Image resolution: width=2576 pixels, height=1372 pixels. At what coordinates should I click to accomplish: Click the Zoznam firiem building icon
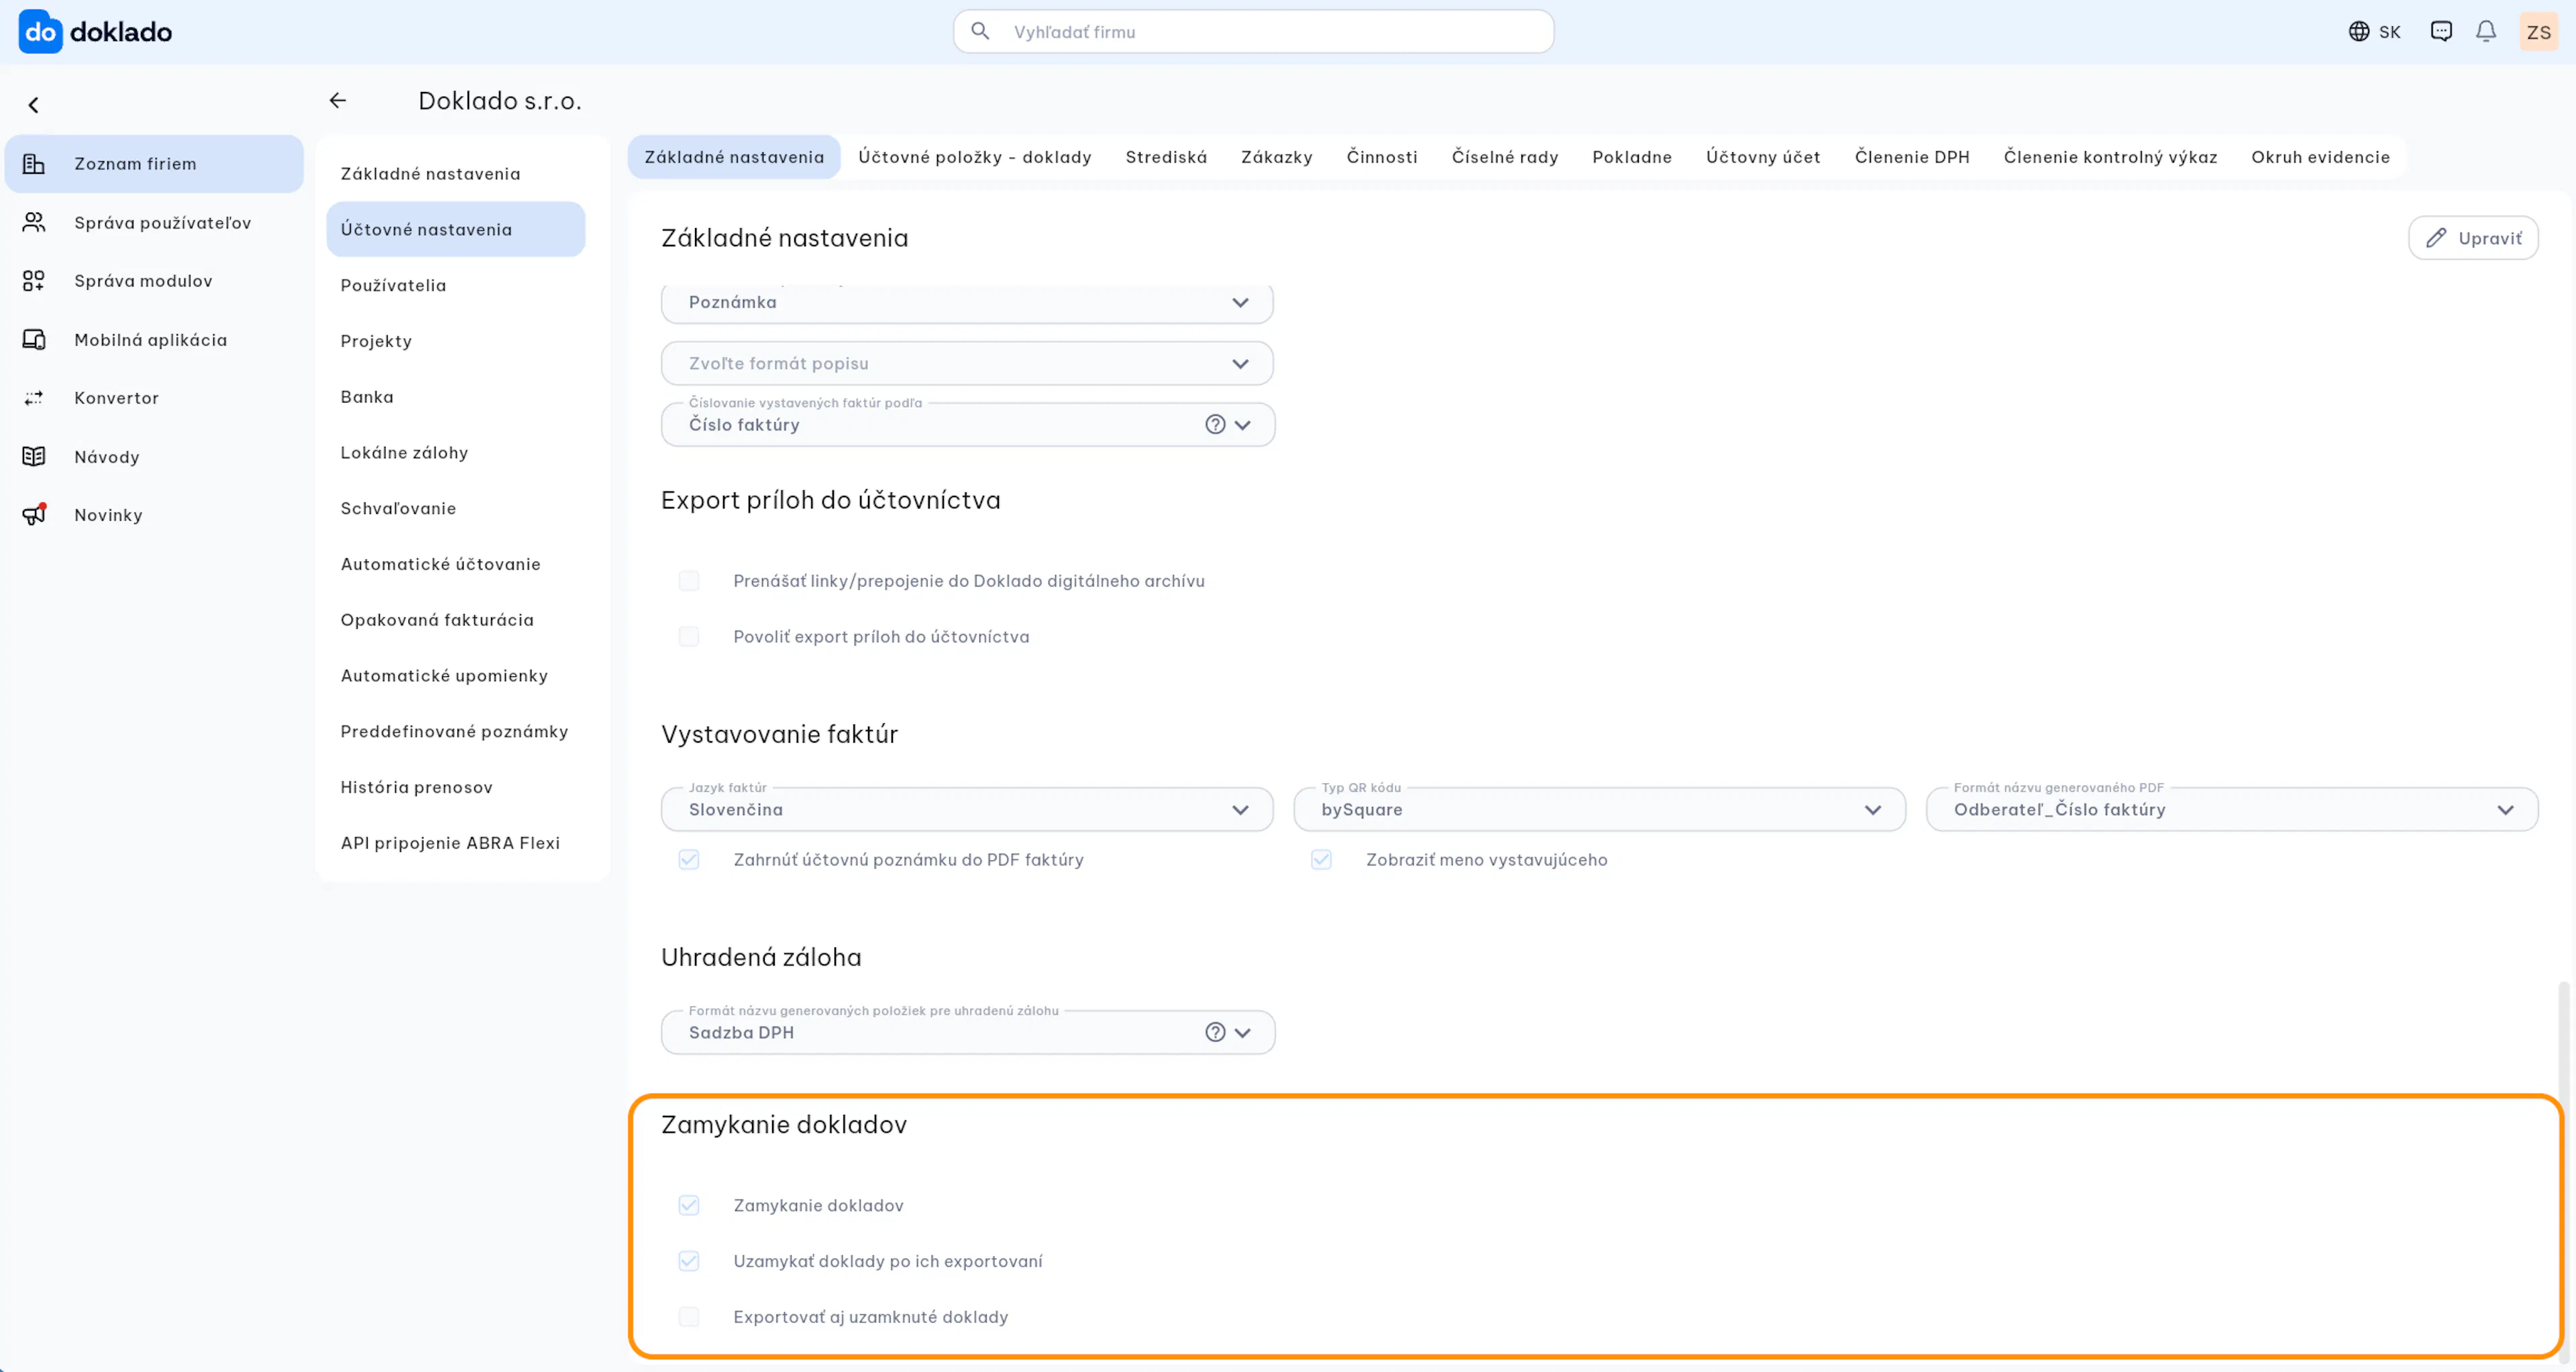33,164
